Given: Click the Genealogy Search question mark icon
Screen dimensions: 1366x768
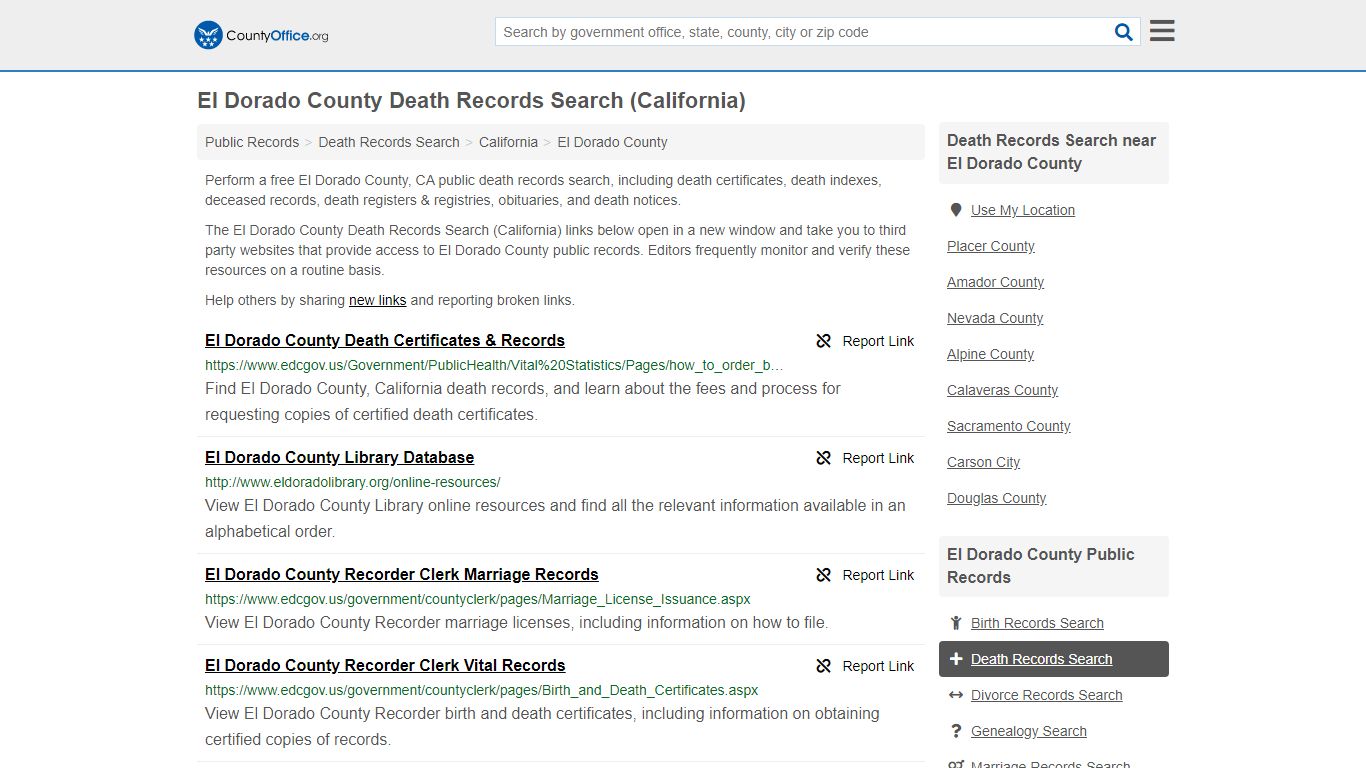Looking at the screenshot, I should (x=956, y=731).
